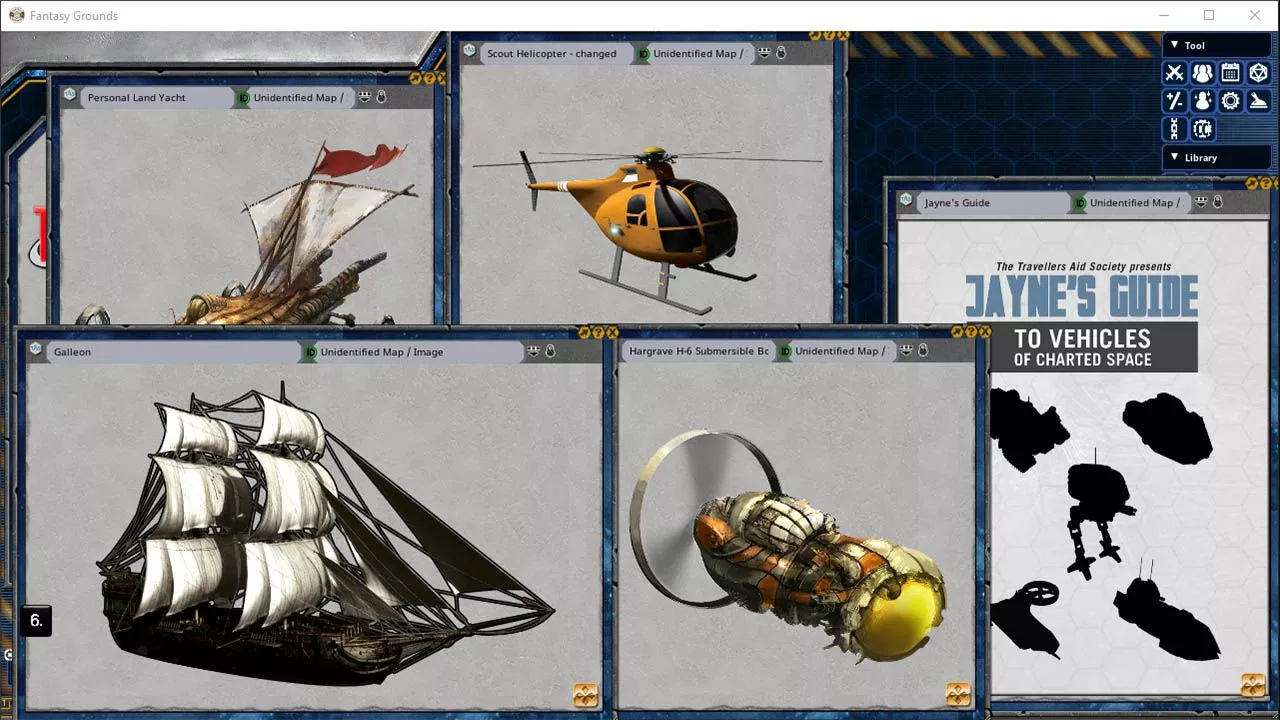Click the icon left of Jayne's Guide lock
Image resolution: width=1280 pixels, height=720 pixels.
tap(1201, 202)
